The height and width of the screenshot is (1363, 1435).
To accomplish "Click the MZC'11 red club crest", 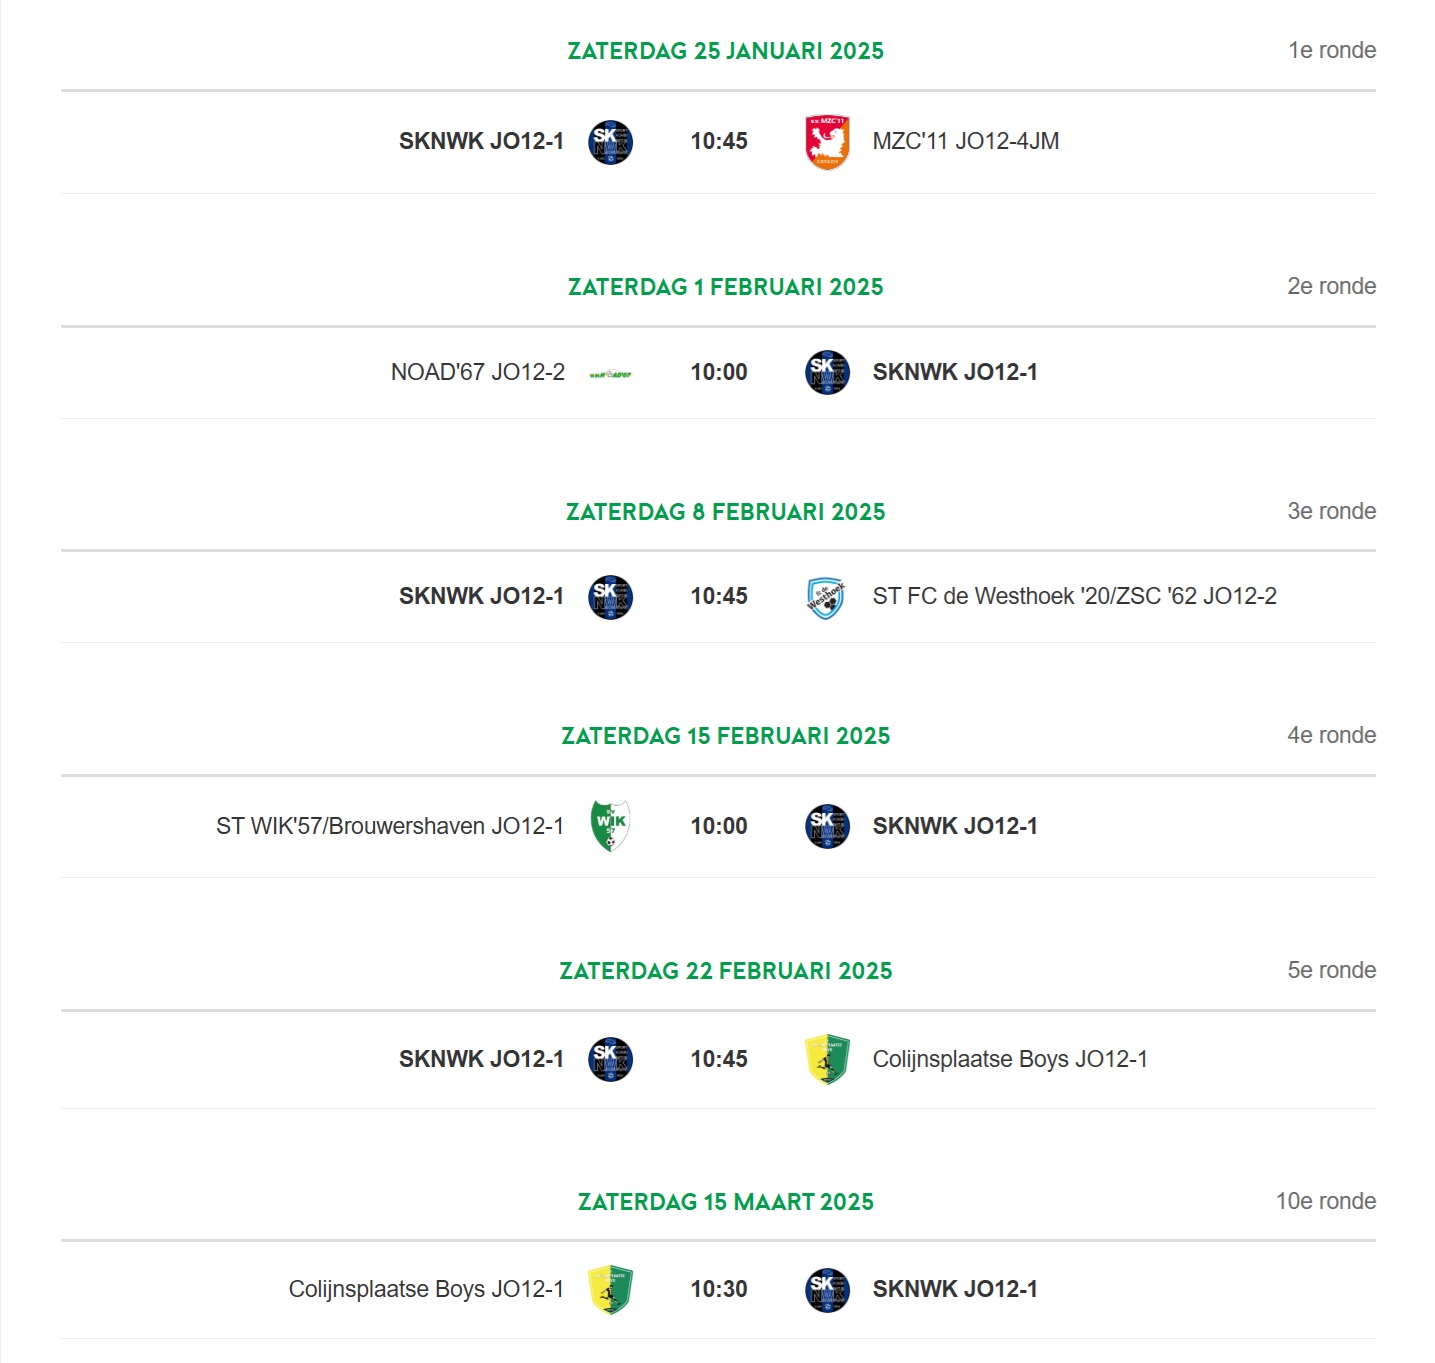I will tap(827, 142).
